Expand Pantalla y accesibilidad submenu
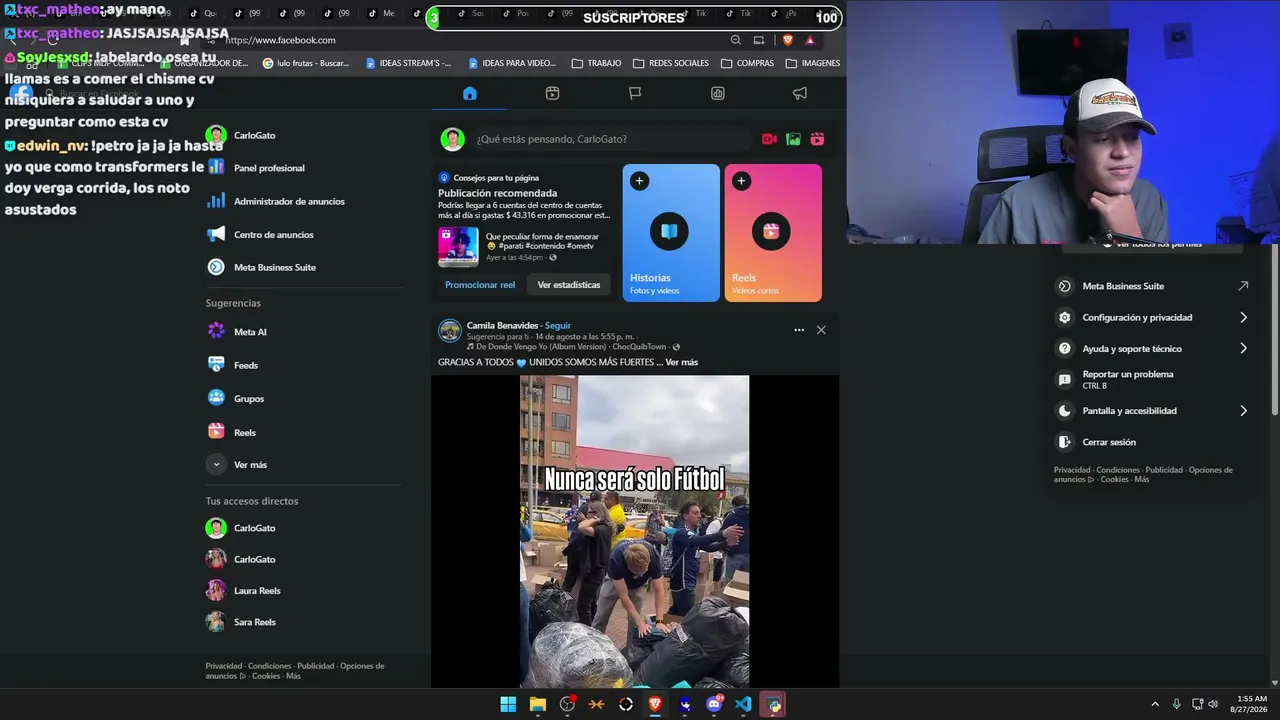The image size is (1280, 720). pos(1243,410)
